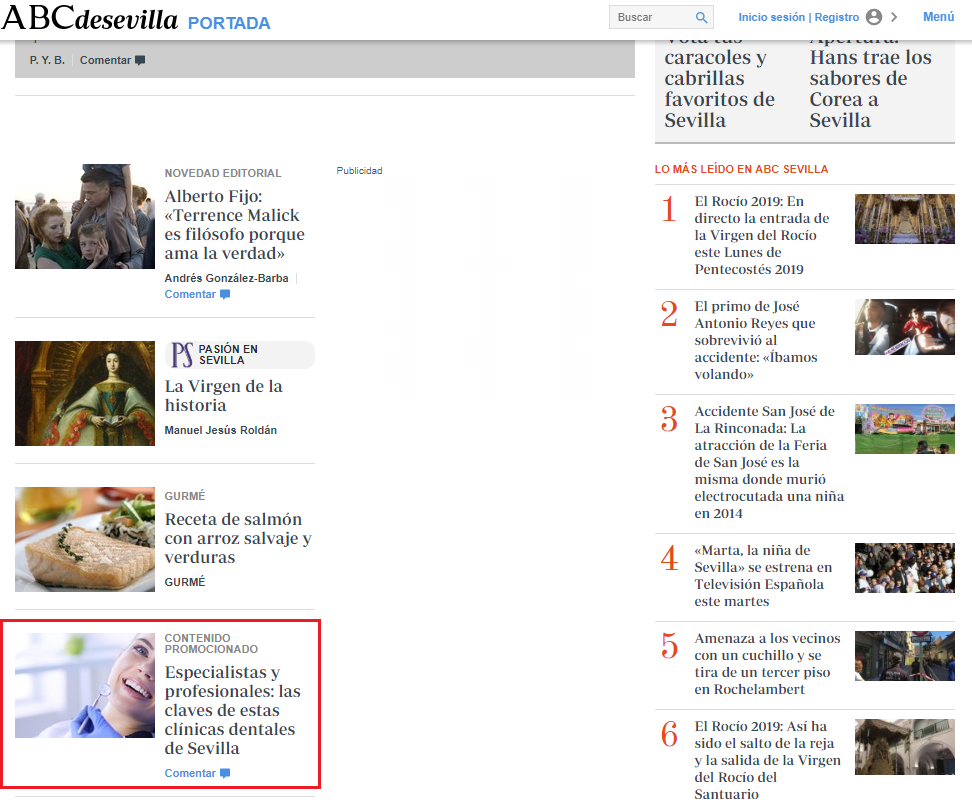Image resolution: width=972 pixels, height=810 pixels.
Task: Click Inicio sesión | Registro link
Action: pyautogui.click(x=798, y=17)
